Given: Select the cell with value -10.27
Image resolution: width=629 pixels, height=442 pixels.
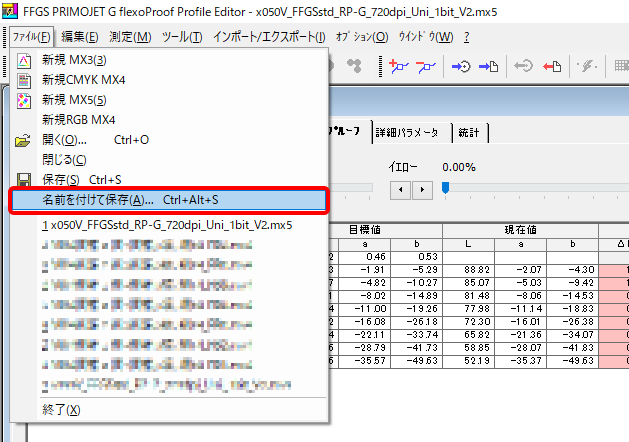Looking at the screenshot, I should point(417,283).
